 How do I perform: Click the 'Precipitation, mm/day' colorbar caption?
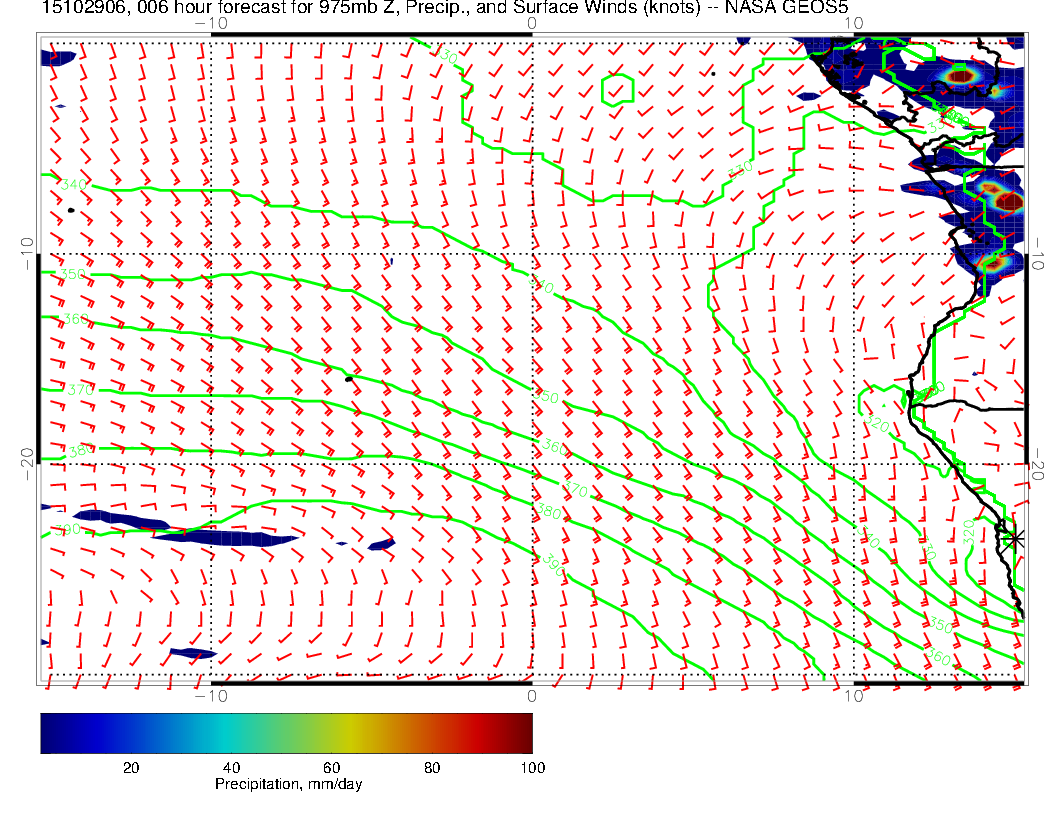point(288,785)
